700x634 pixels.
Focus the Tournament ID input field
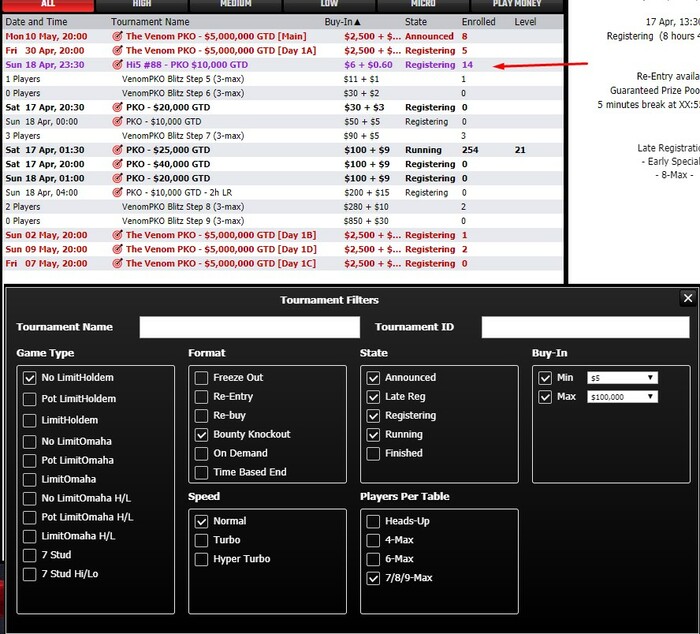click(x=585, y=327)
